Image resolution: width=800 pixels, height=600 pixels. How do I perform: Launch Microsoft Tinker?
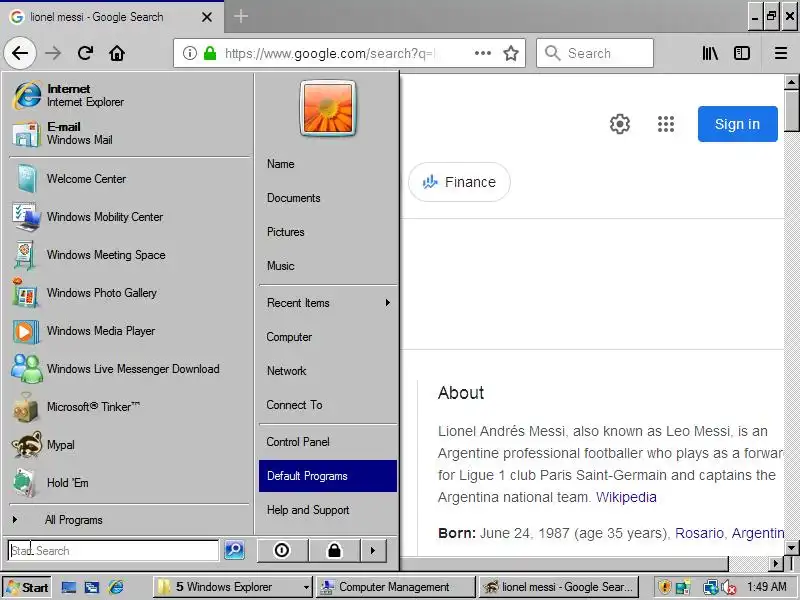(x=130, y=407)
